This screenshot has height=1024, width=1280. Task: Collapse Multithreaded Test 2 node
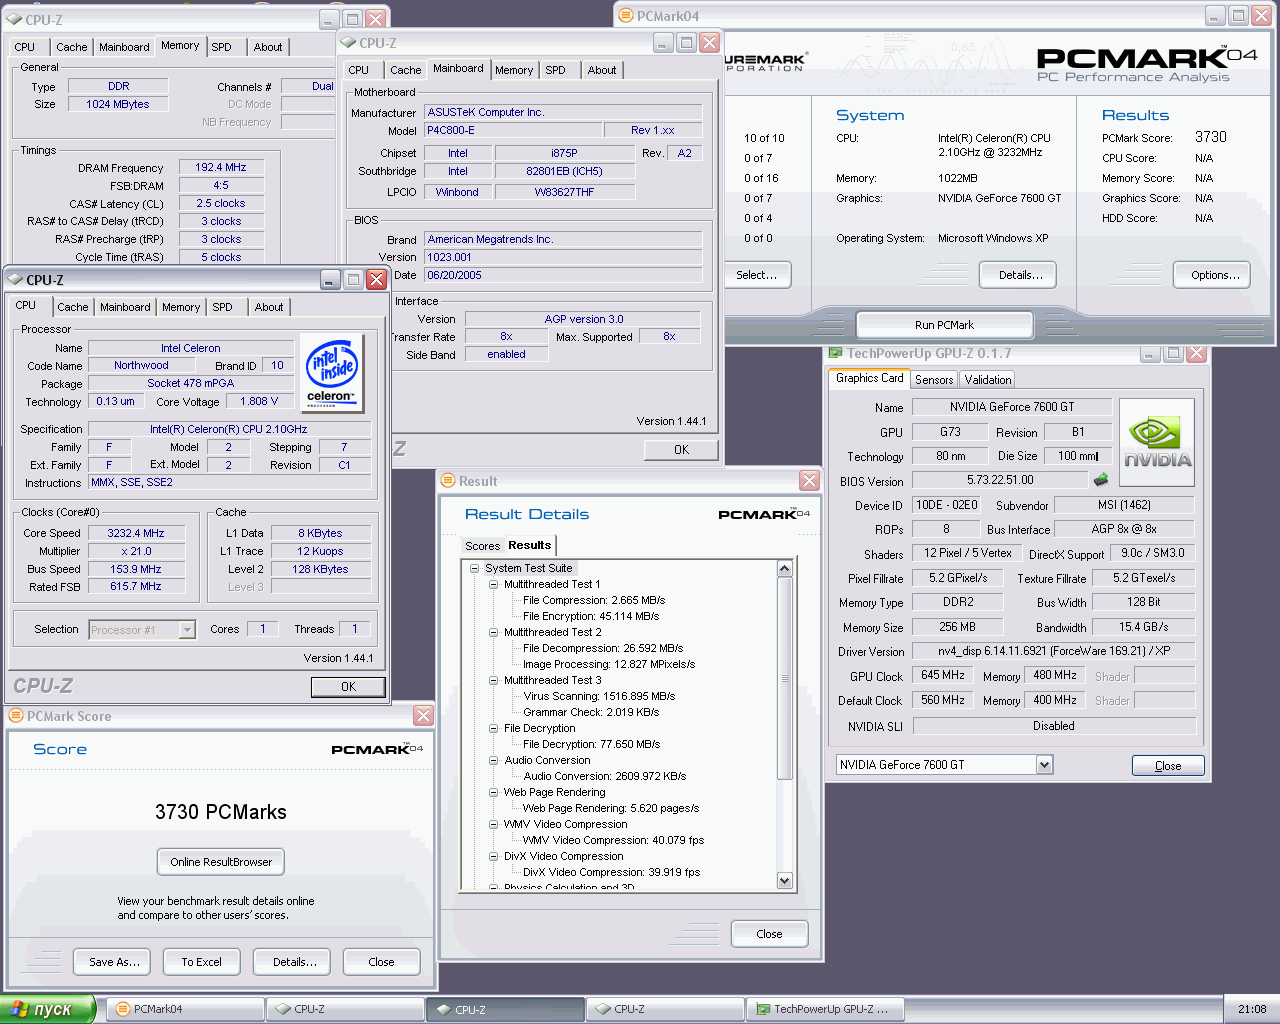(x=494, y=632)
